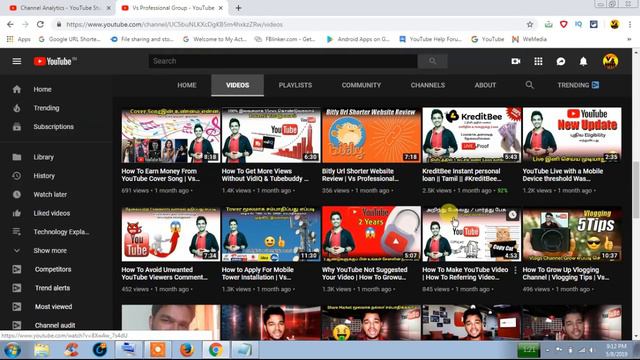Open Firefox from taskbar
This screenshot has height=360, width=640.
click(187, 350)
